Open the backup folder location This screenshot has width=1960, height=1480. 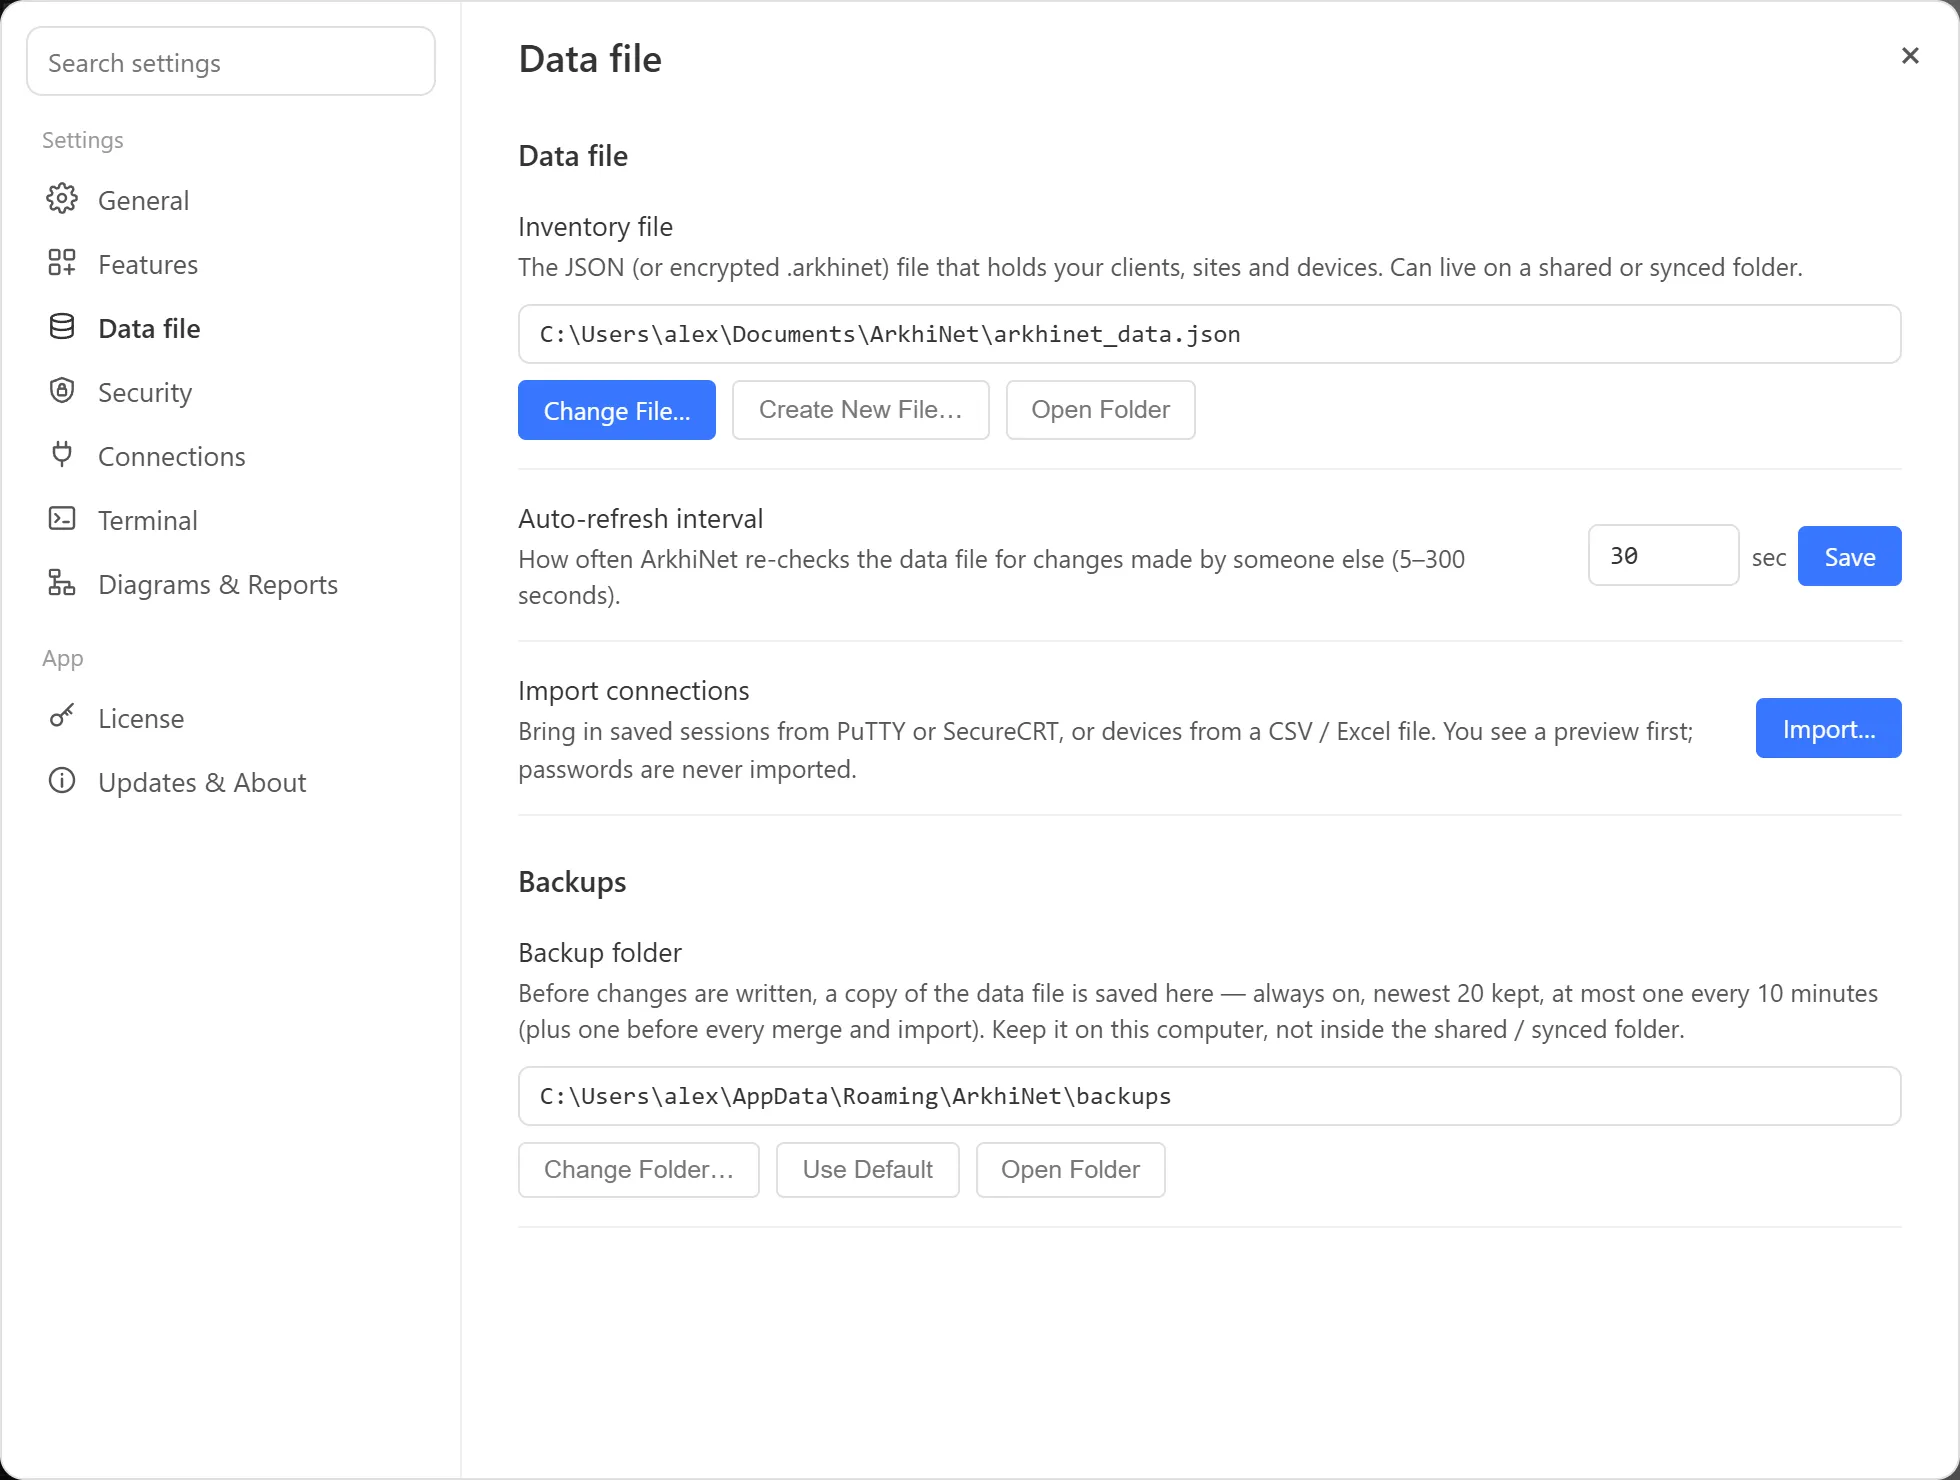1071,1170
